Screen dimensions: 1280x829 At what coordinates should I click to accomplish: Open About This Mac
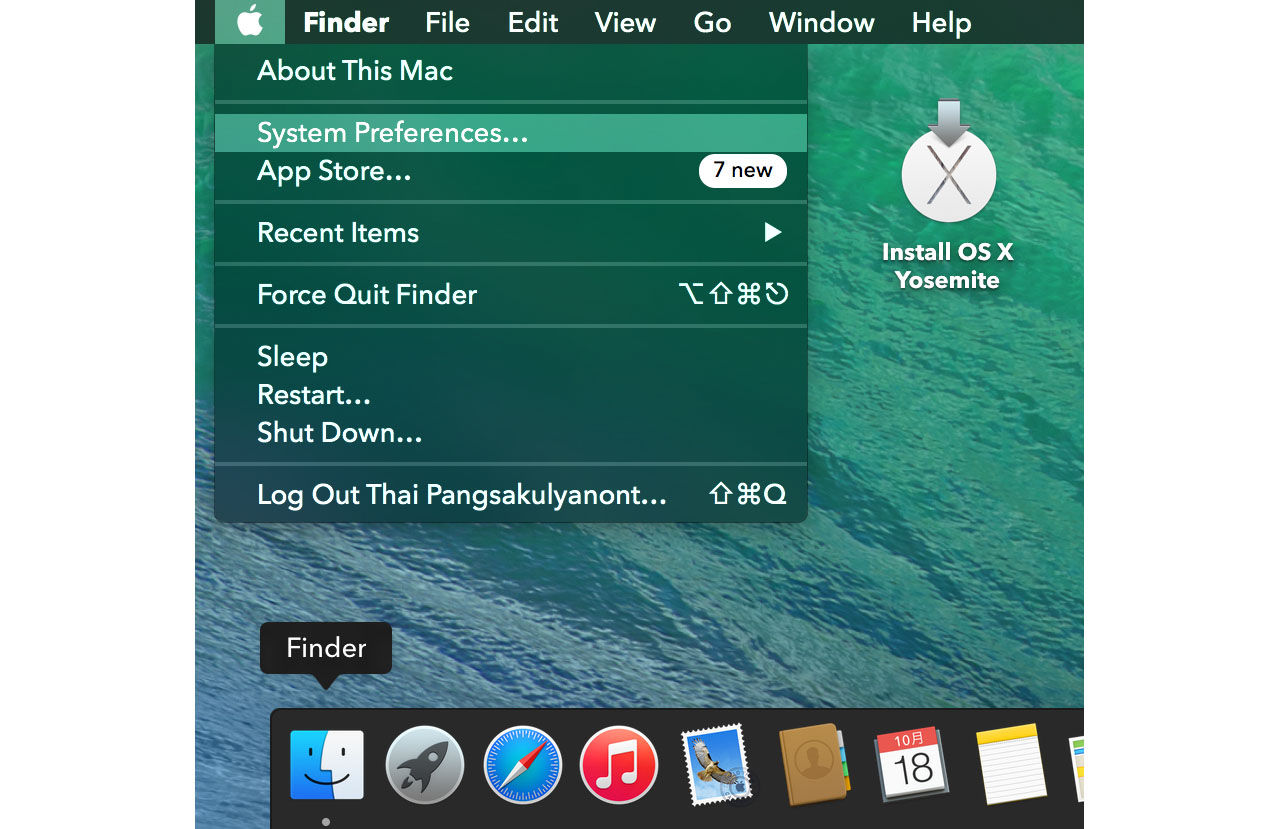[355, 70]
